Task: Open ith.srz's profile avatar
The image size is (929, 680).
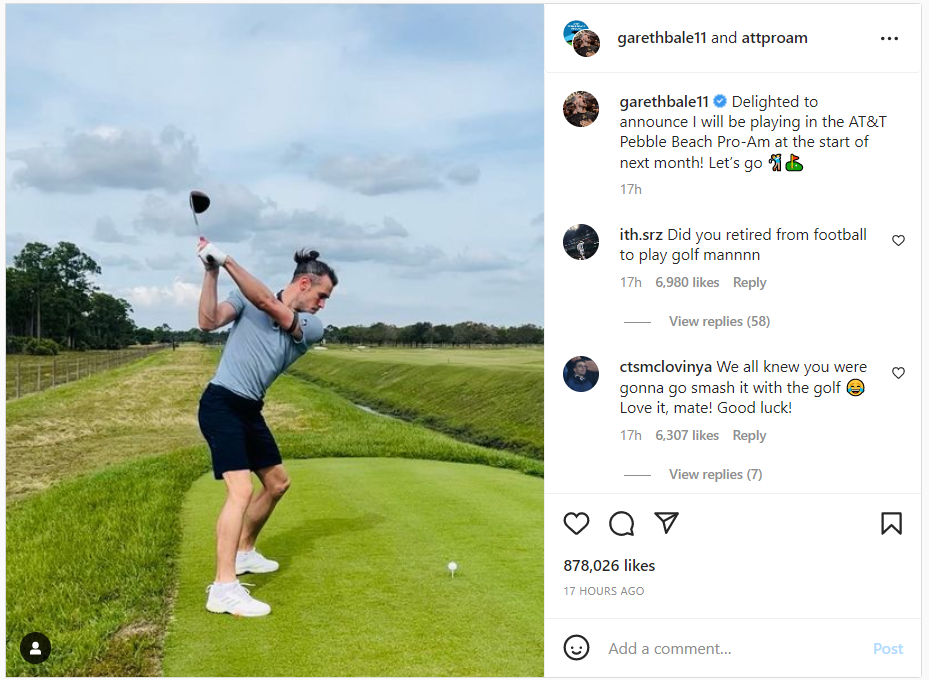Action: (x=581, y=242)
